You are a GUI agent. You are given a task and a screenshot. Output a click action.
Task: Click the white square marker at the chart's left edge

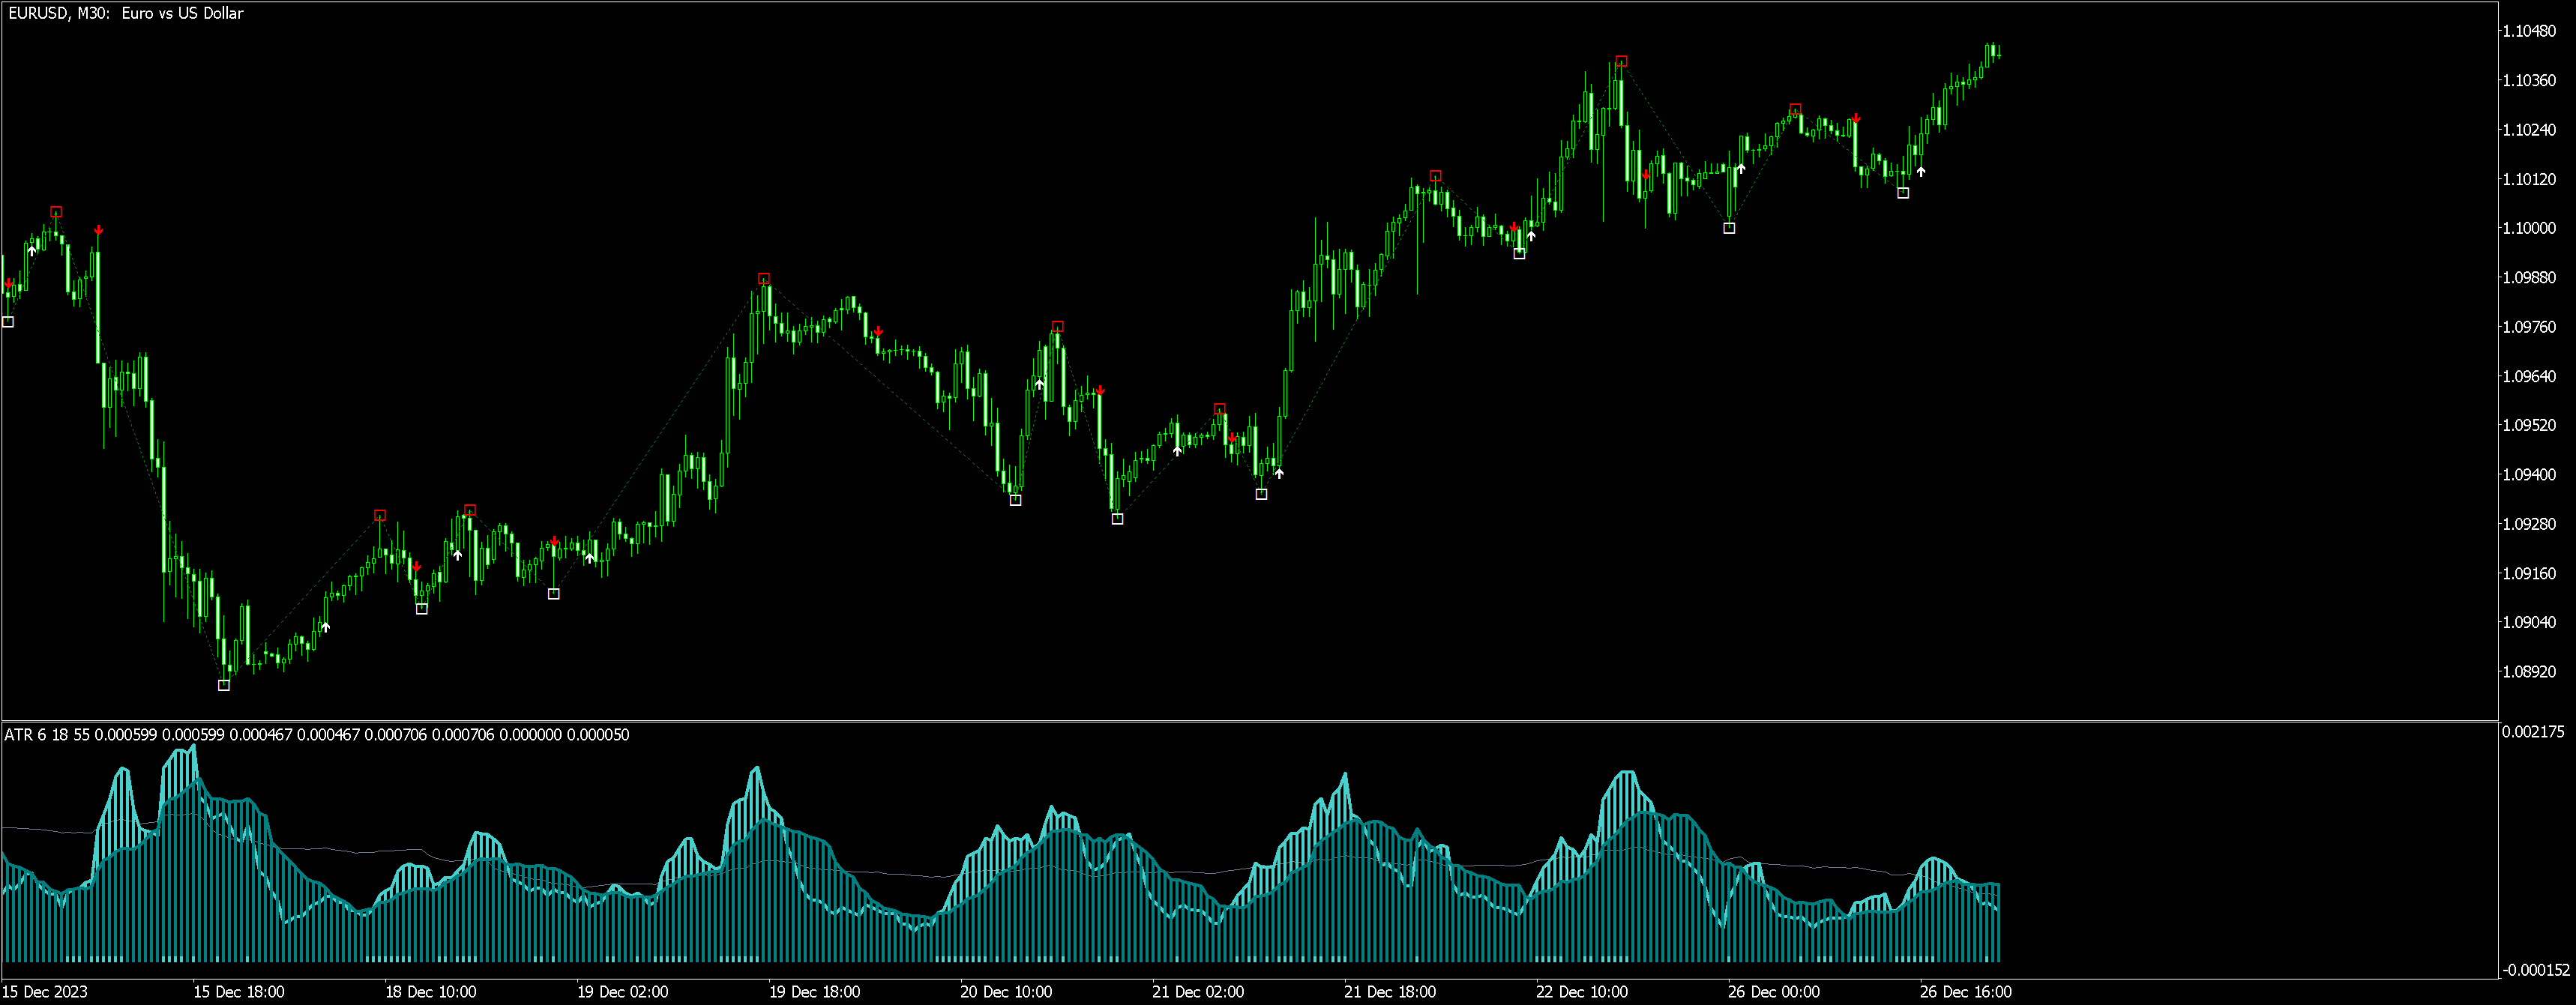(x=8, y=322)
